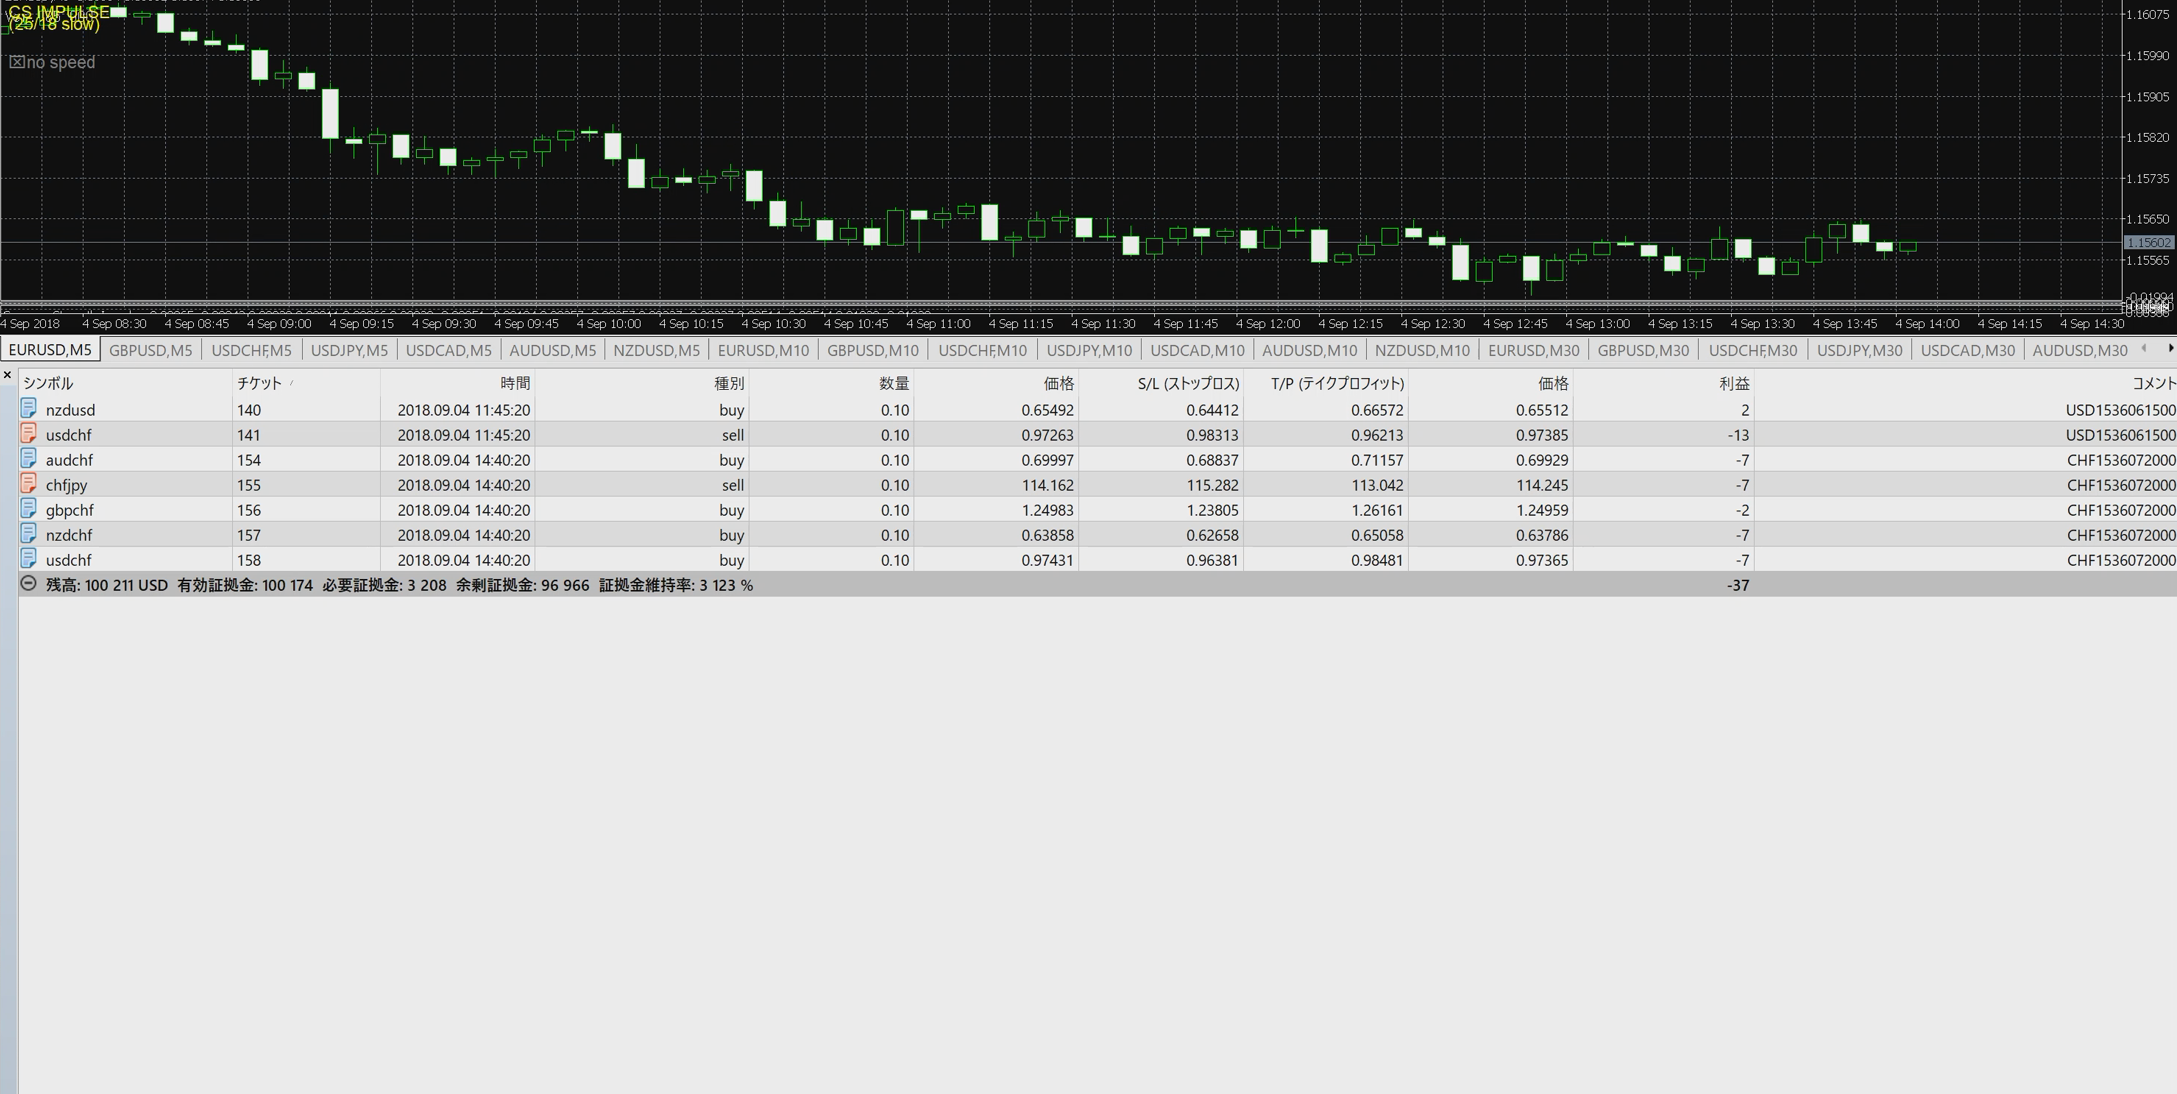Click the audchf order icon
Viewport: 2177px width, 1094px height.
pyautogui.click(x=28, y=459)
